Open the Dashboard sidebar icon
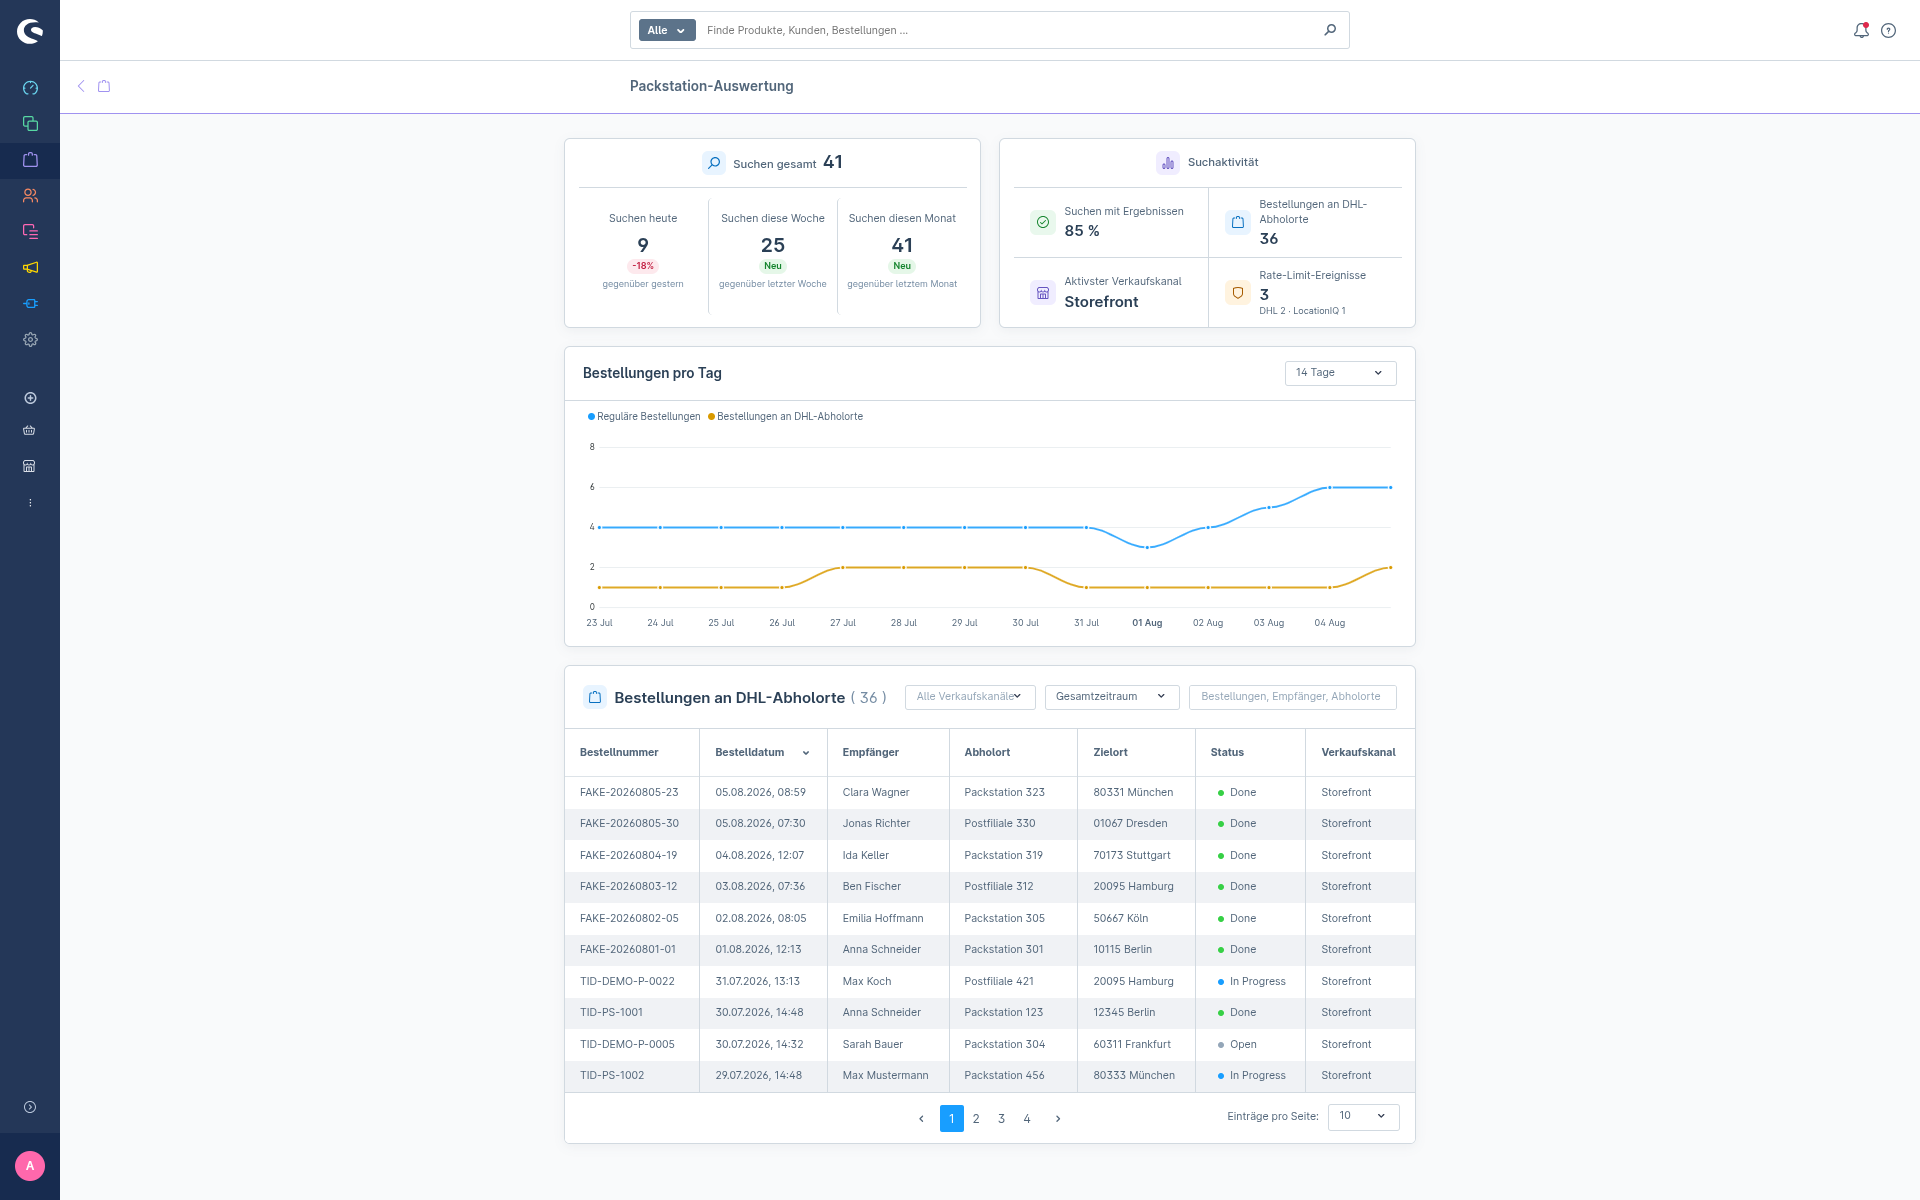 (x=30, y=88)
